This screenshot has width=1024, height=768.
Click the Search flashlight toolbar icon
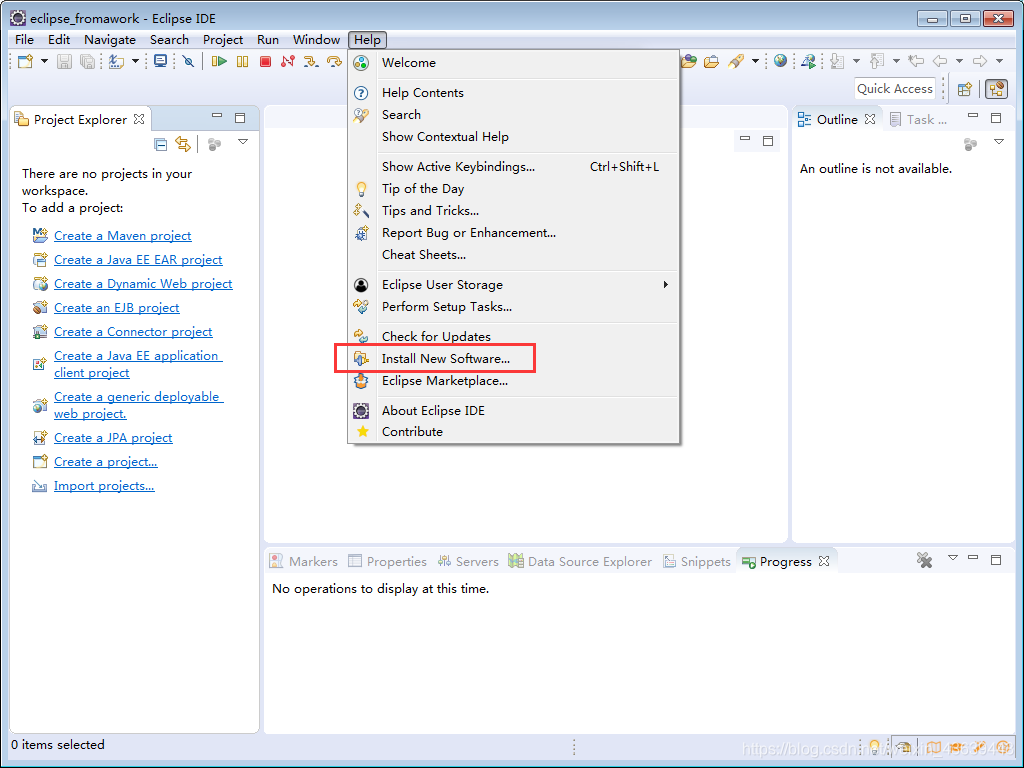pos(736,61)
